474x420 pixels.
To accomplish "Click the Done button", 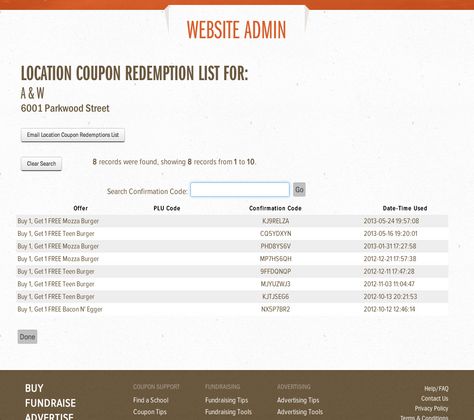I will (27, 337).
